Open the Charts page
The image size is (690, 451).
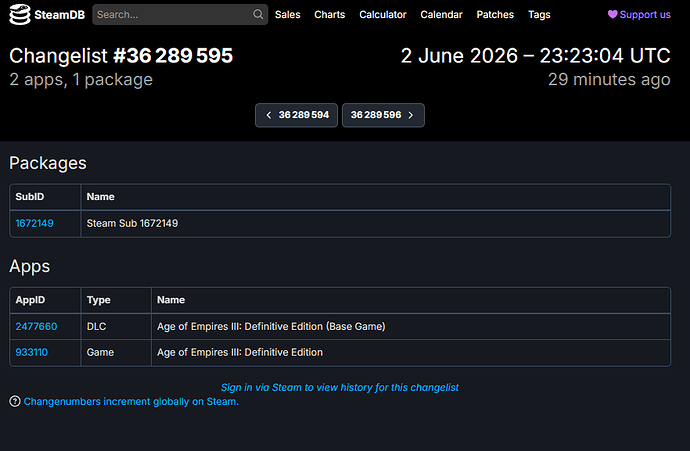pos(330,15)
